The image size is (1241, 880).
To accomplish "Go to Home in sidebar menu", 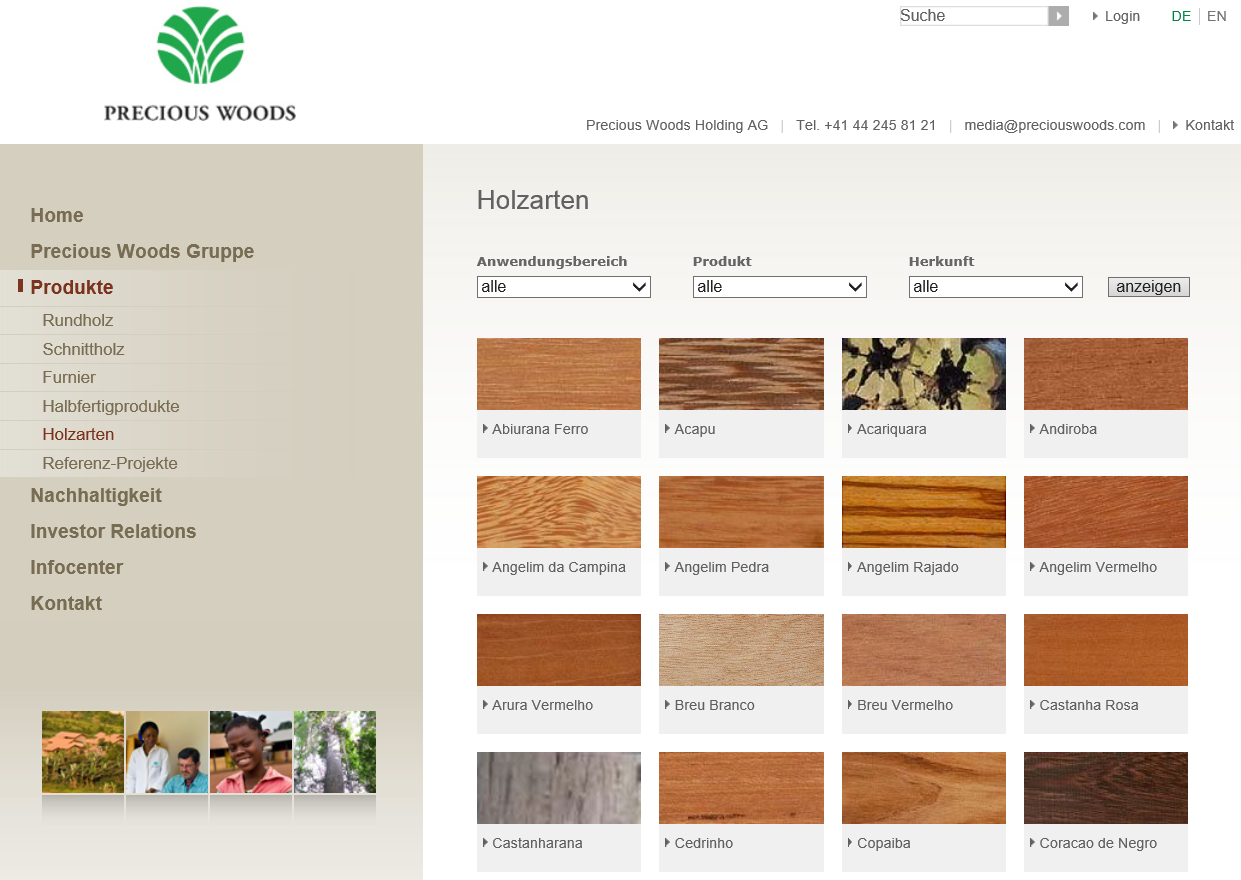I will 57,215.
